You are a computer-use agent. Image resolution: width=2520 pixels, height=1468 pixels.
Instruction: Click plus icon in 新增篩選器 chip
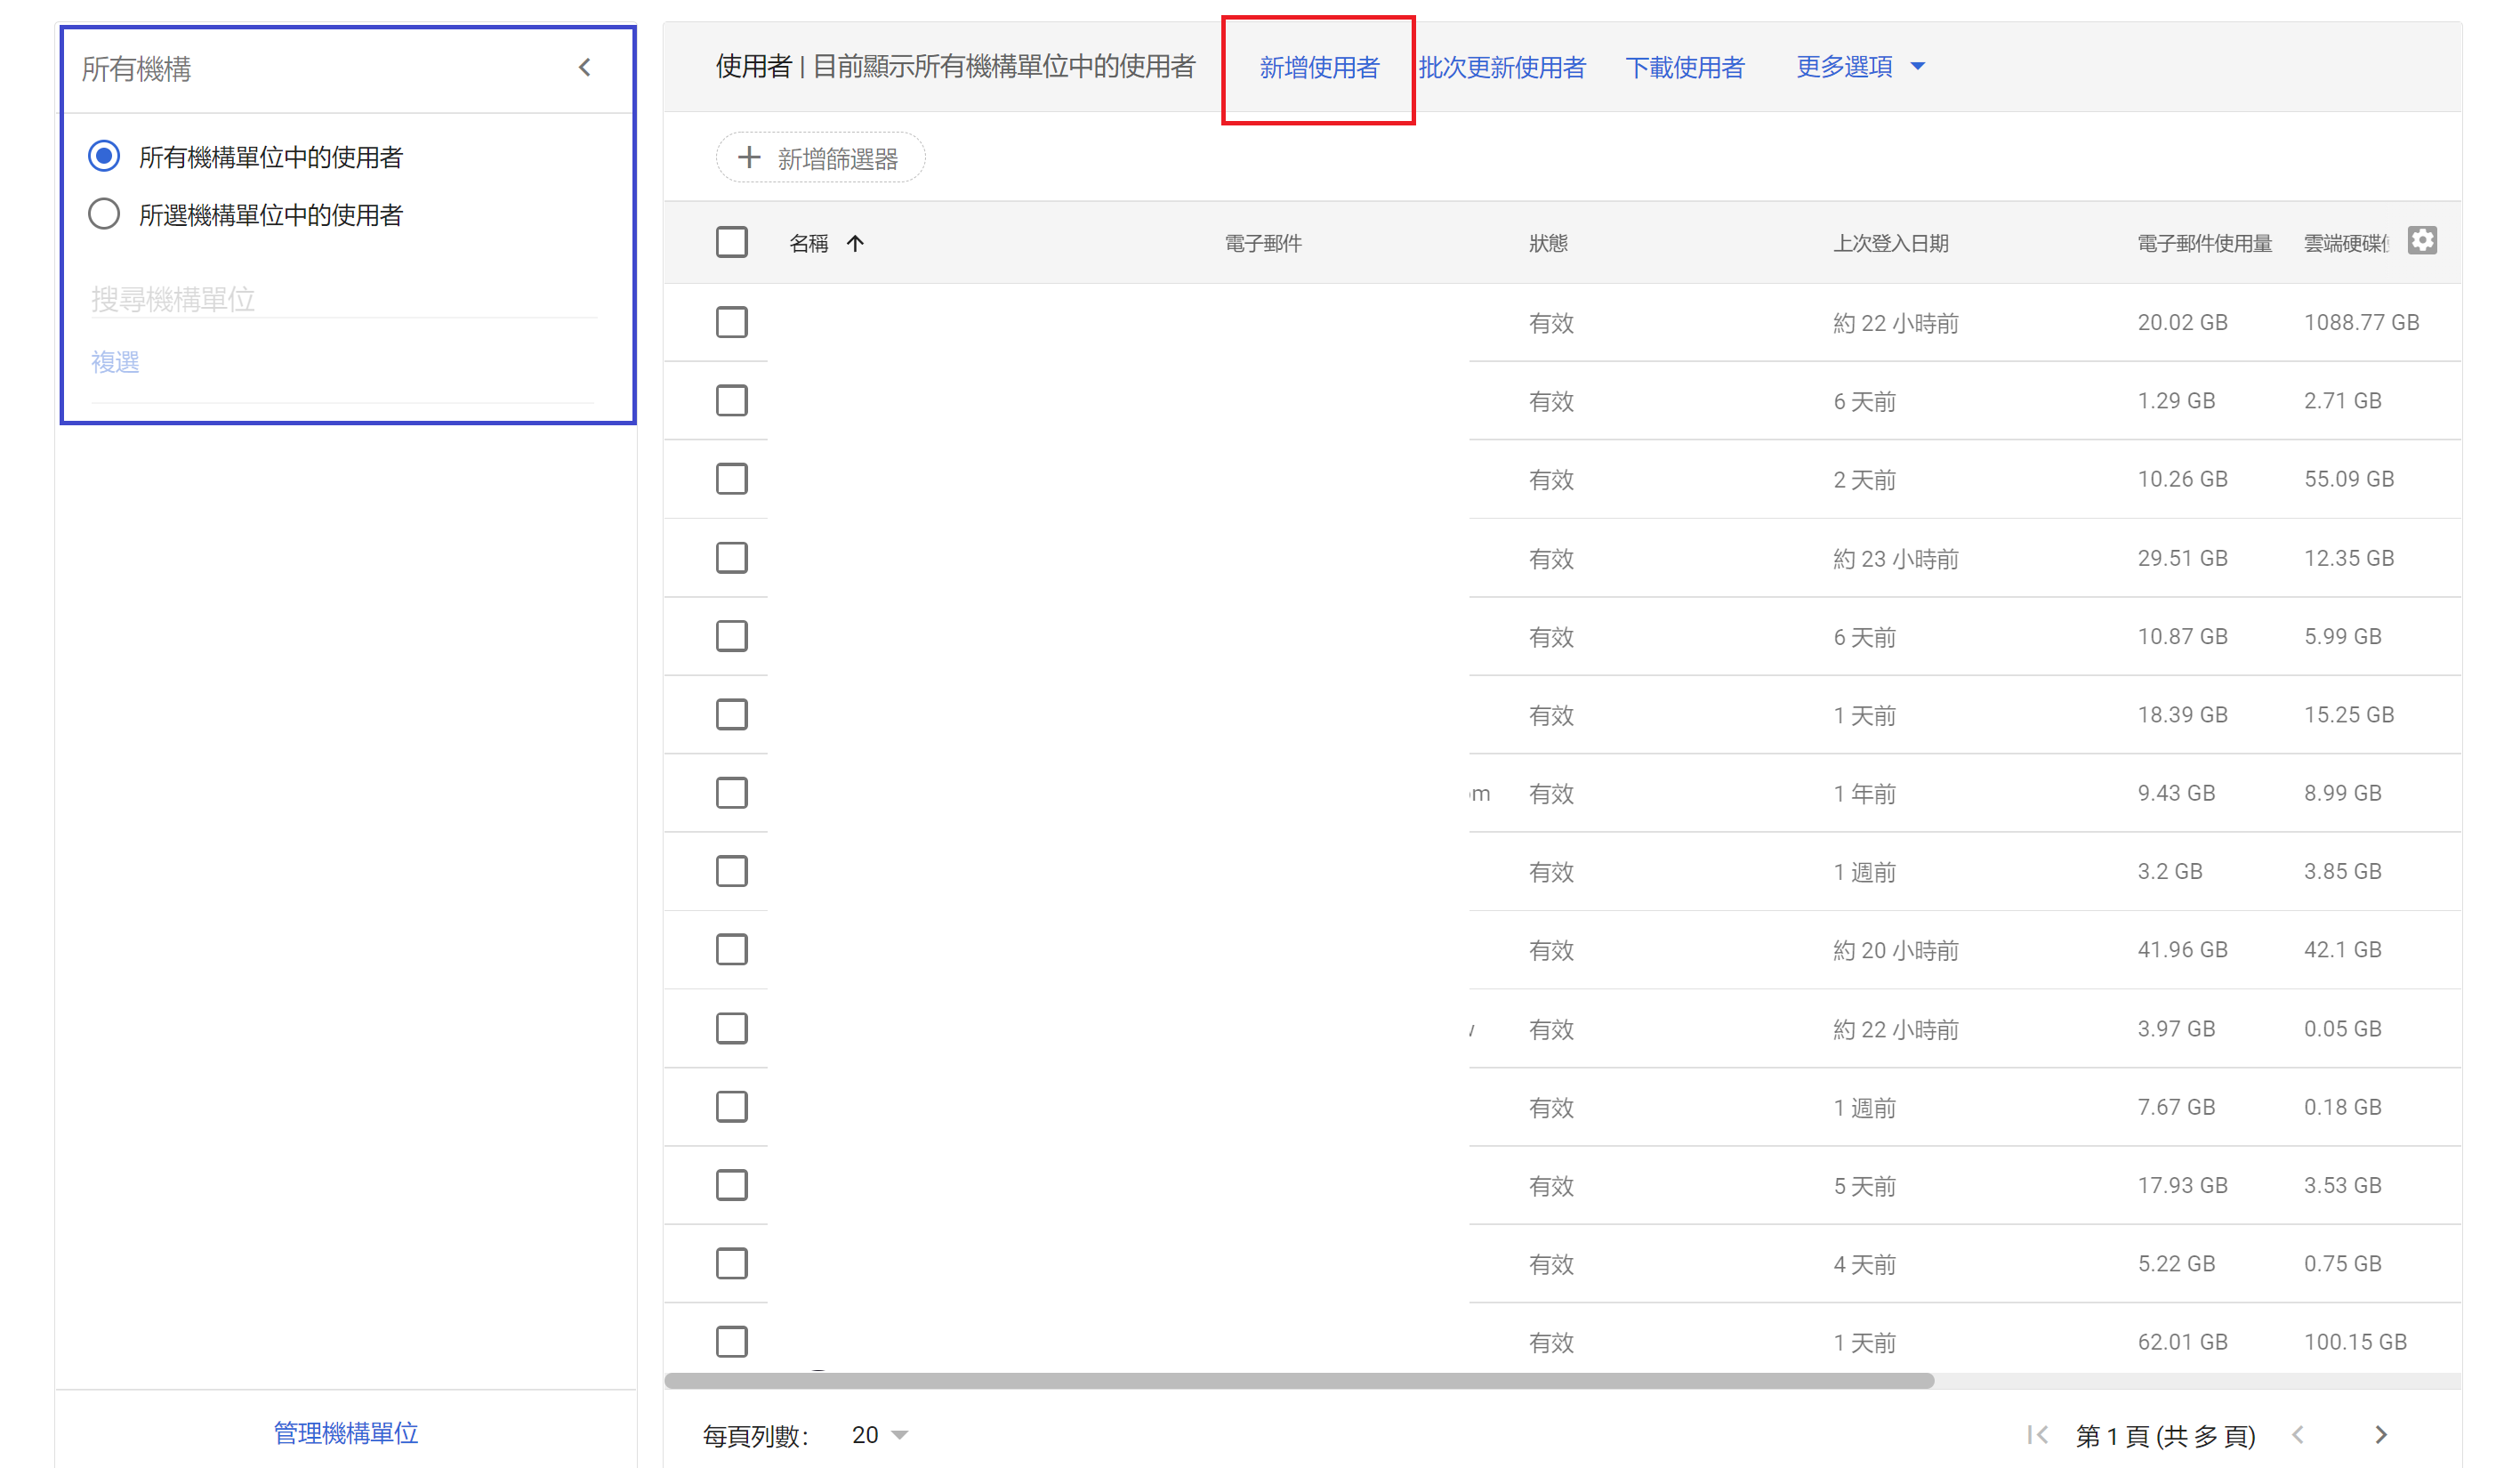(x=748, y=158)
